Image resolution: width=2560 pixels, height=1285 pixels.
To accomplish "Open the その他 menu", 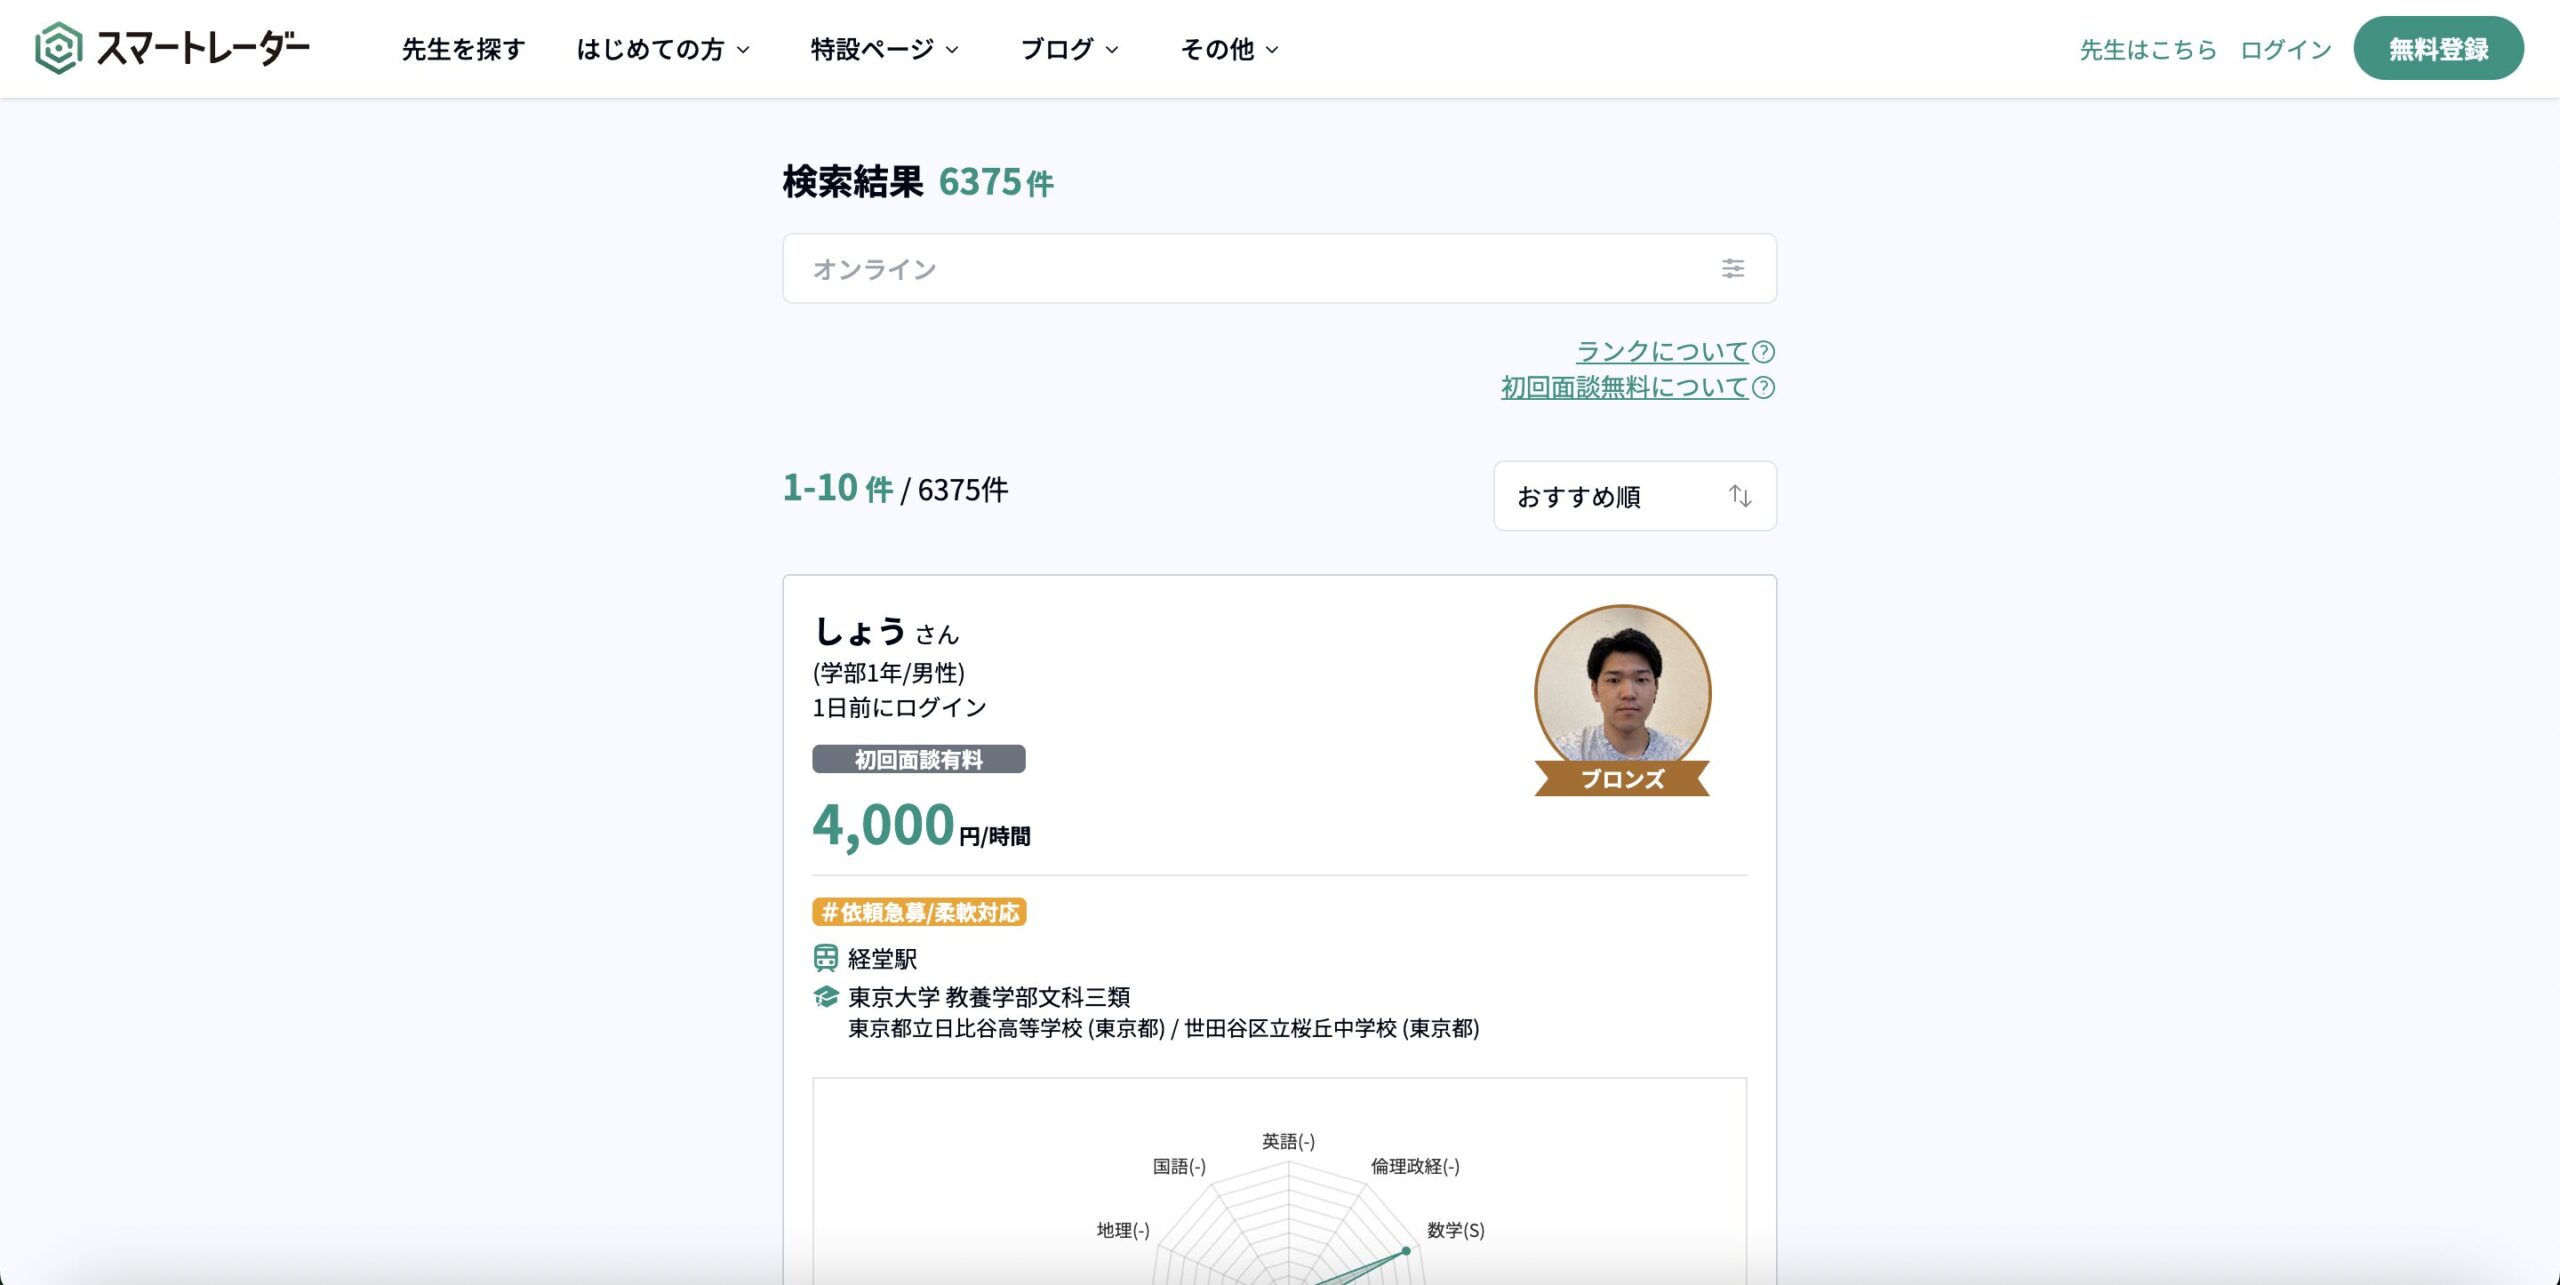I will (1229, 49).
